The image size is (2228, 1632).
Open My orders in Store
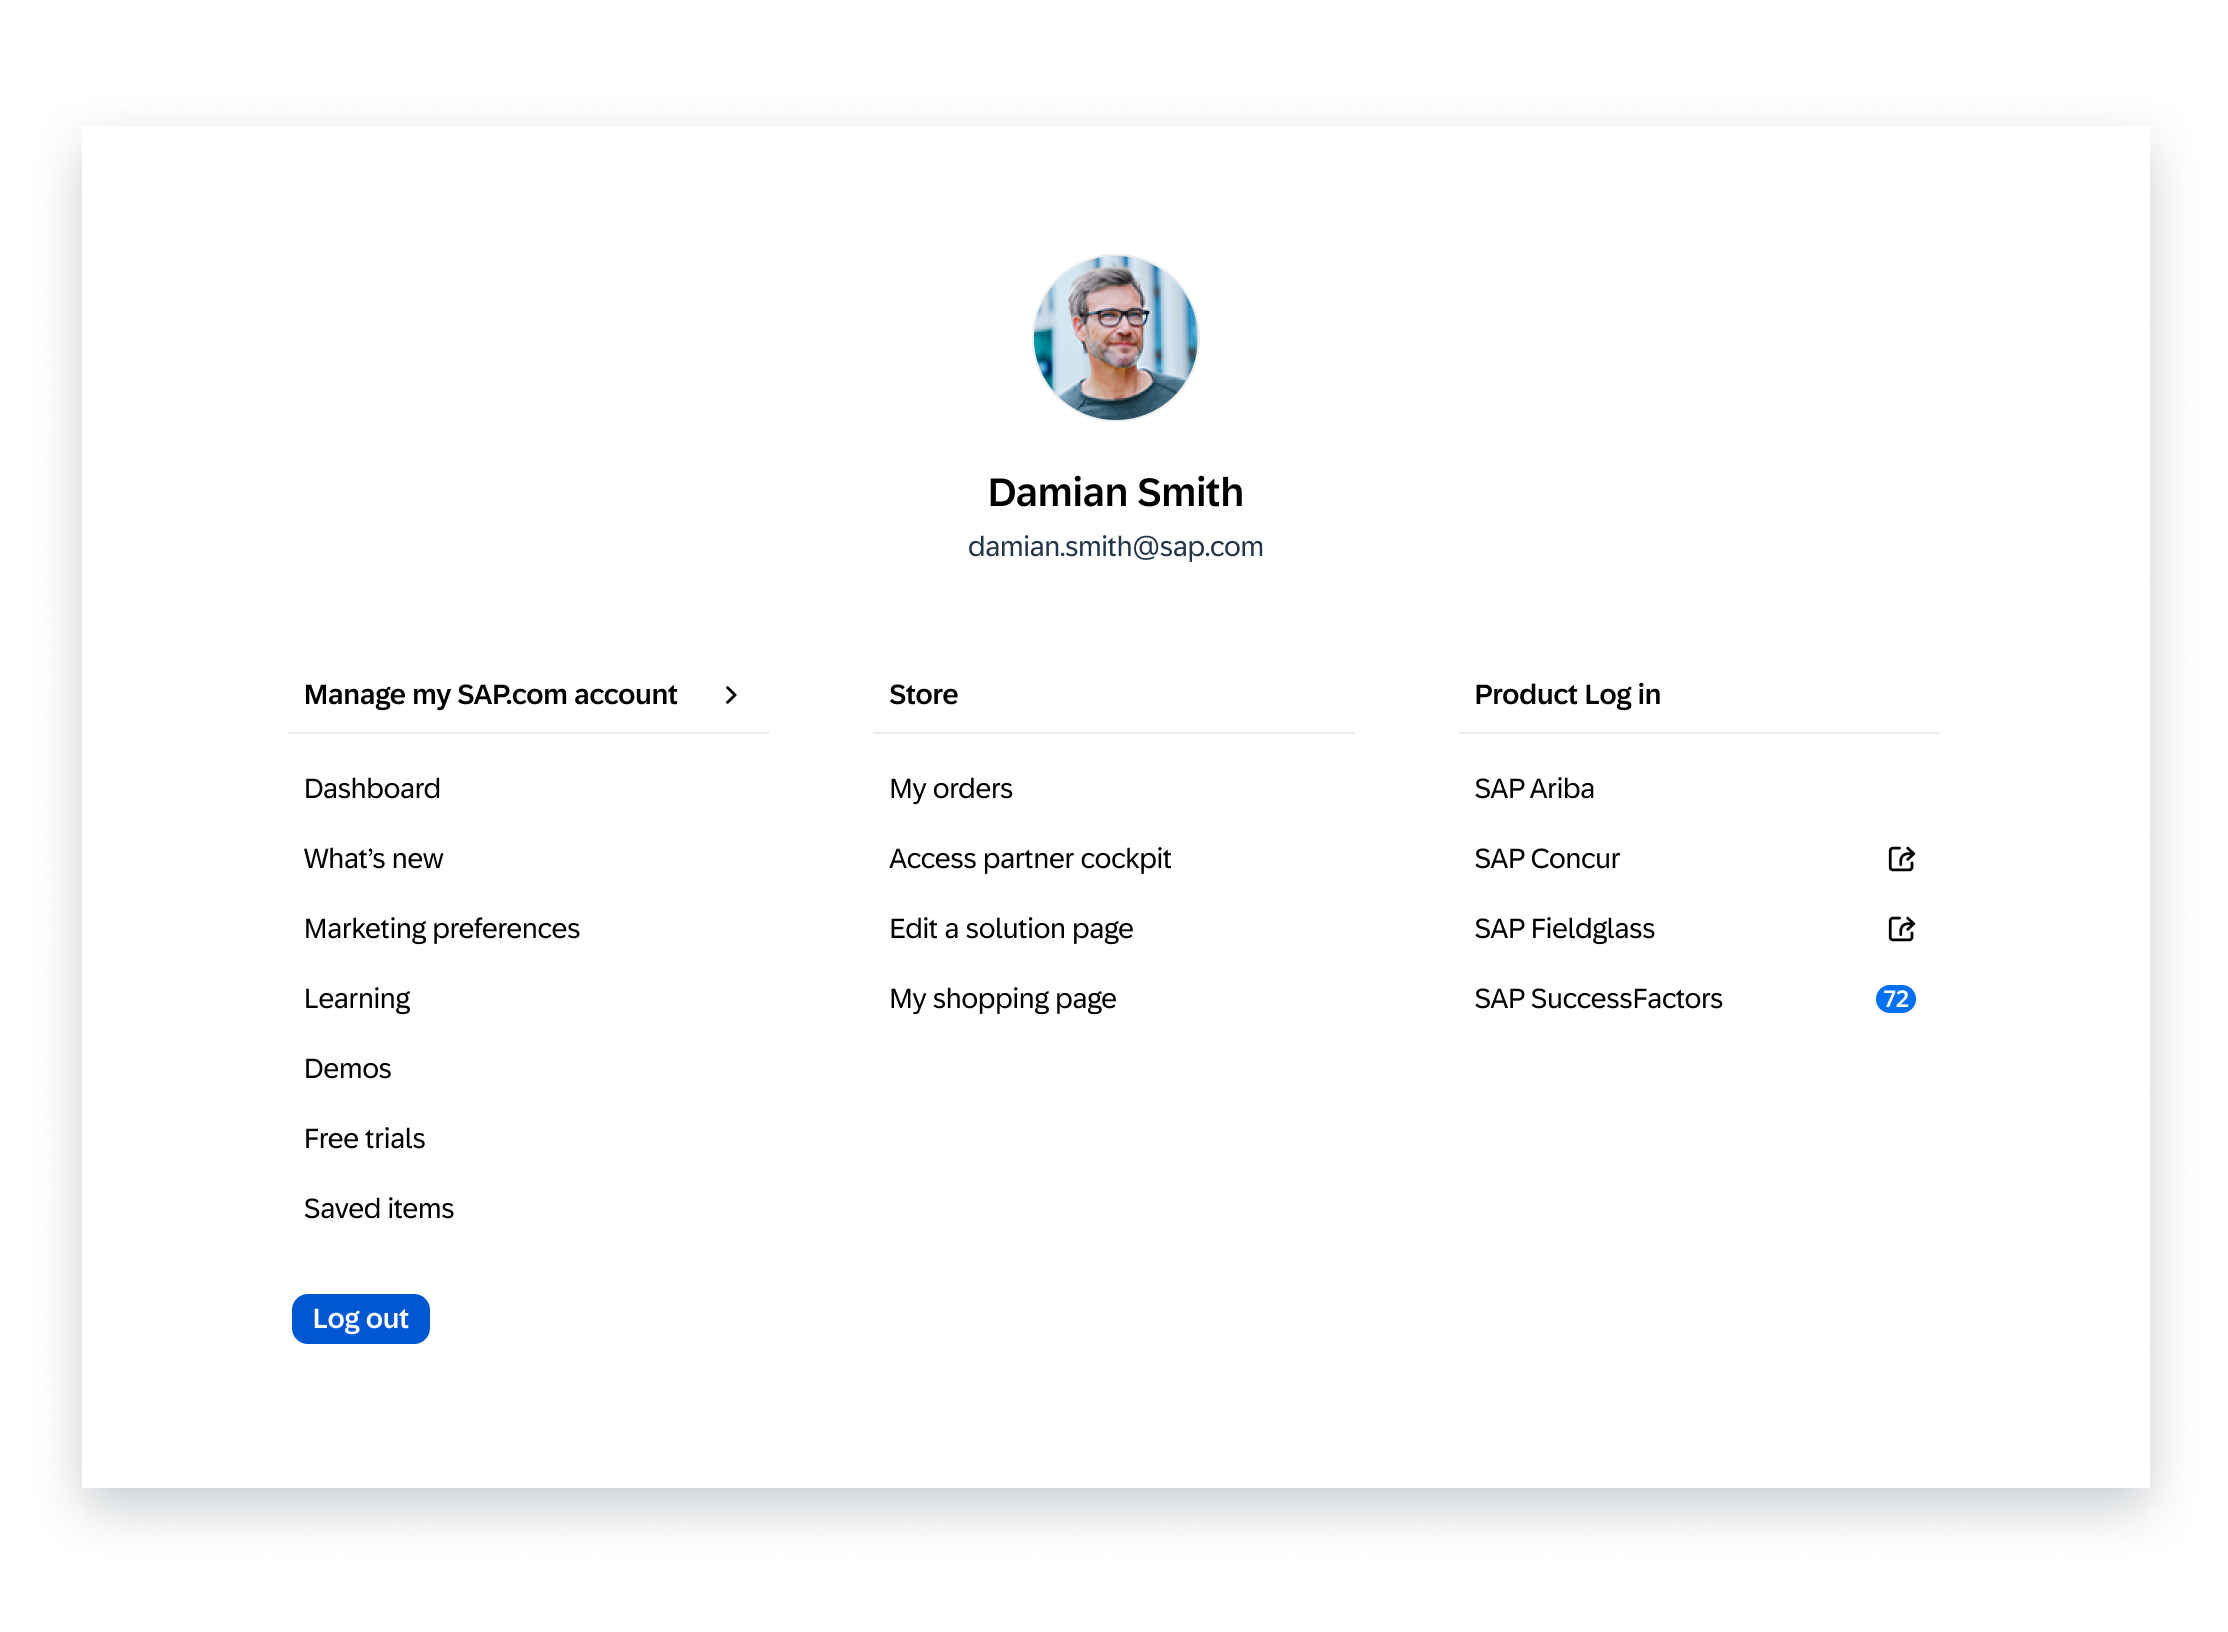(x=951, y=789)
